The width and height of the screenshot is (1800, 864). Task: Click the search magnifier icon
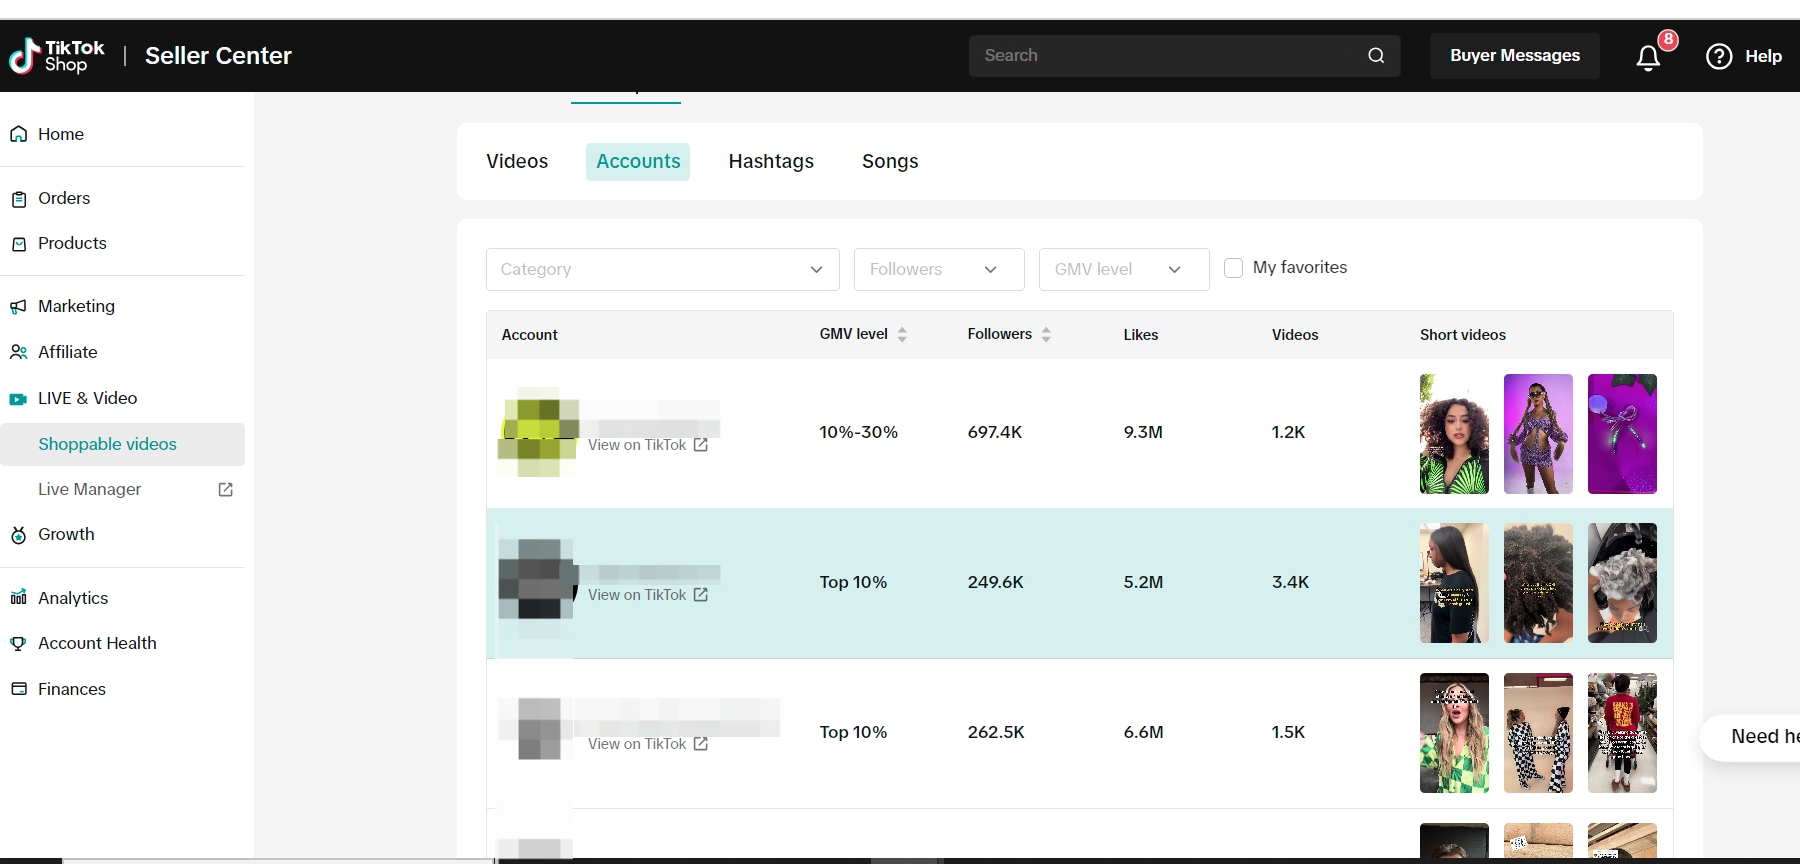[x=1376, y=56]
